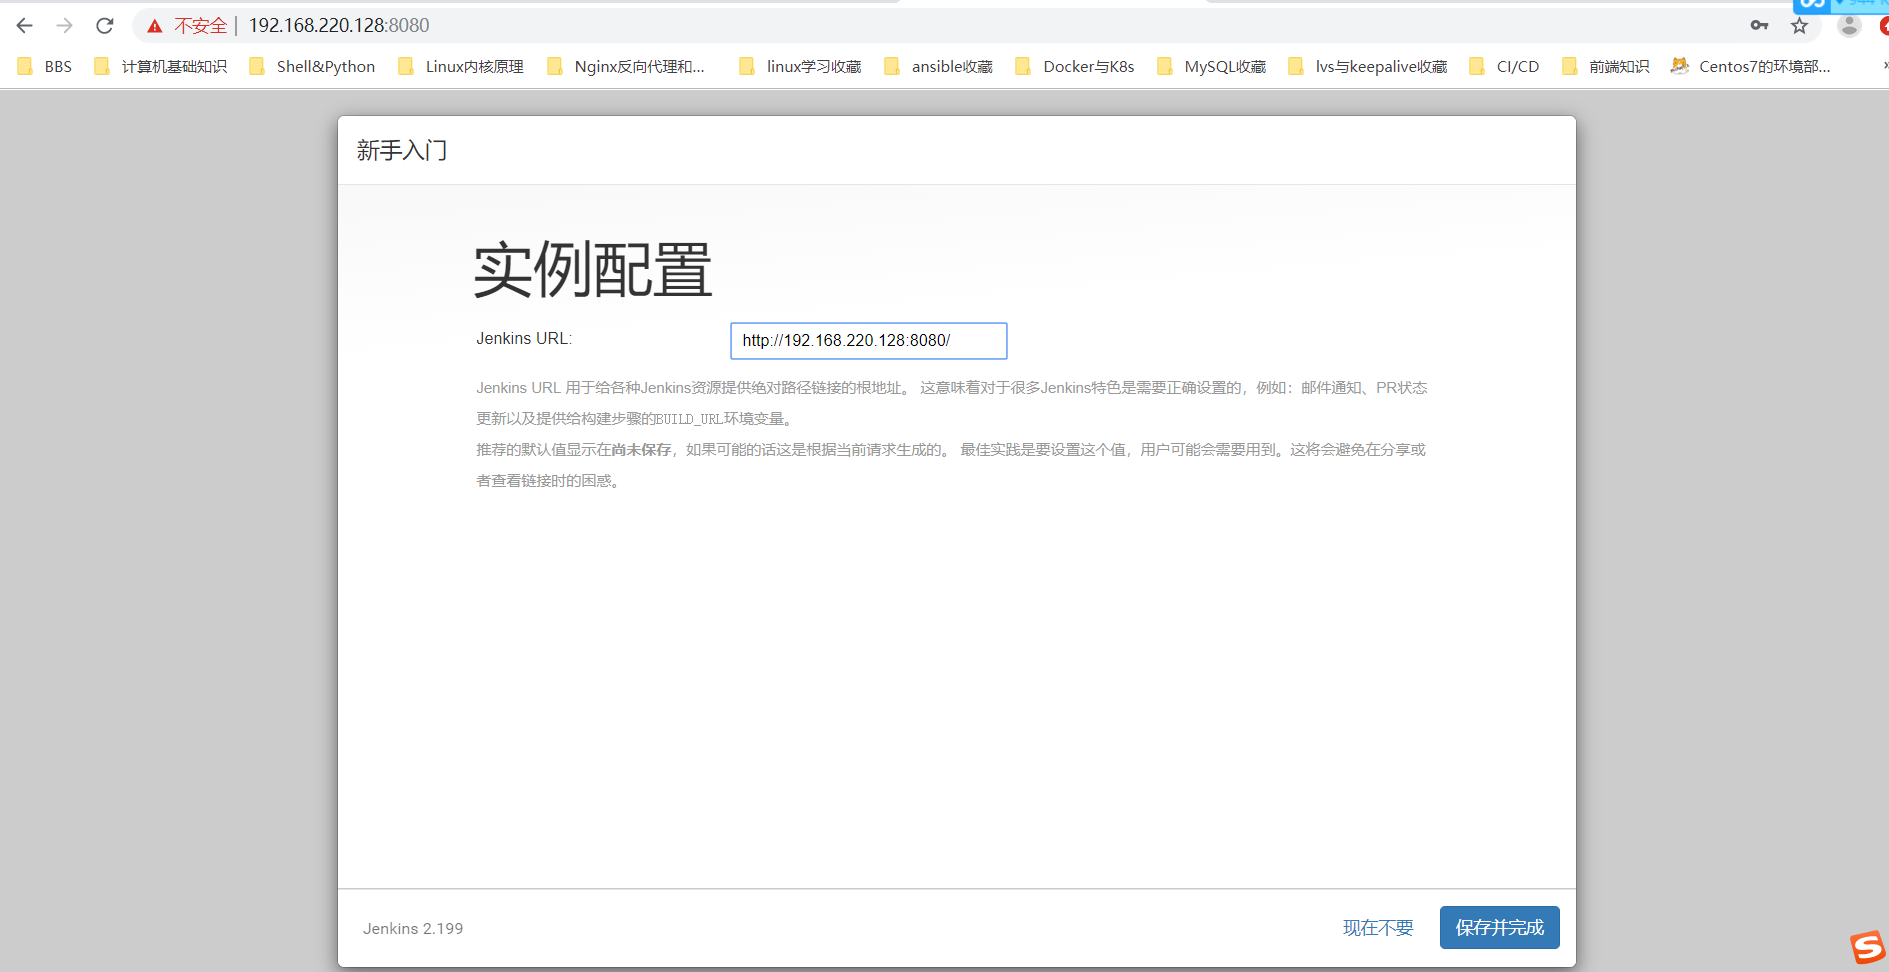Bookmark this page with the star icon
The image size is (1889, 972).
click(x=1800, y=25)
